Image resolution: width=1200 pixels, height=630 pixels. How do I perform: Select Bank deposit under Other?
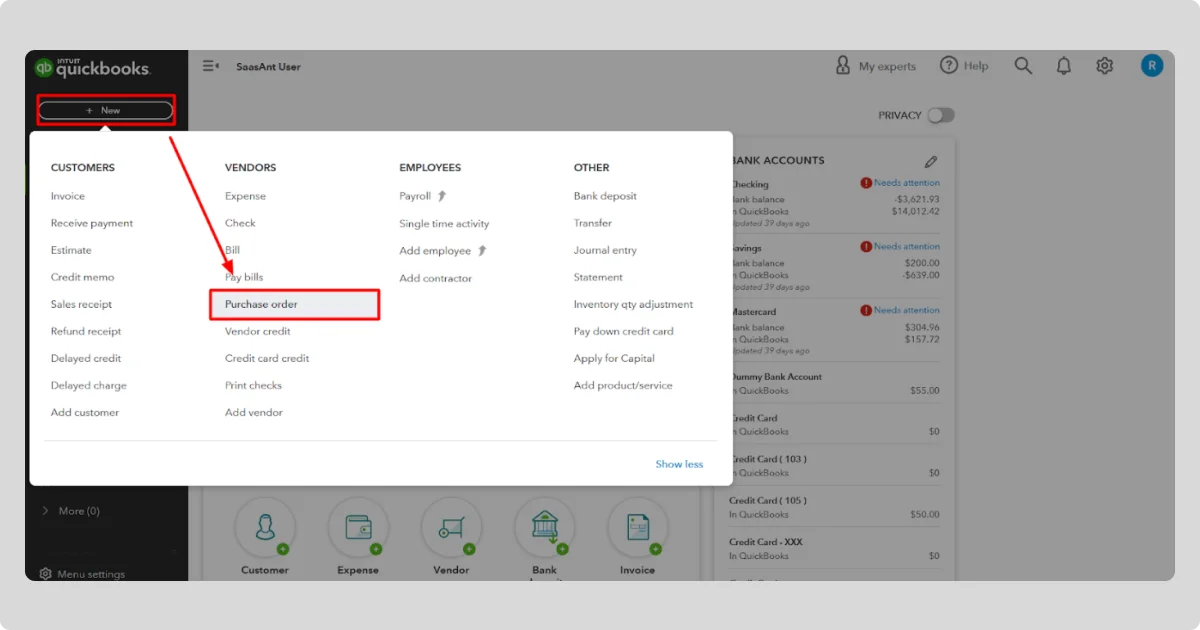click(605, 196)
